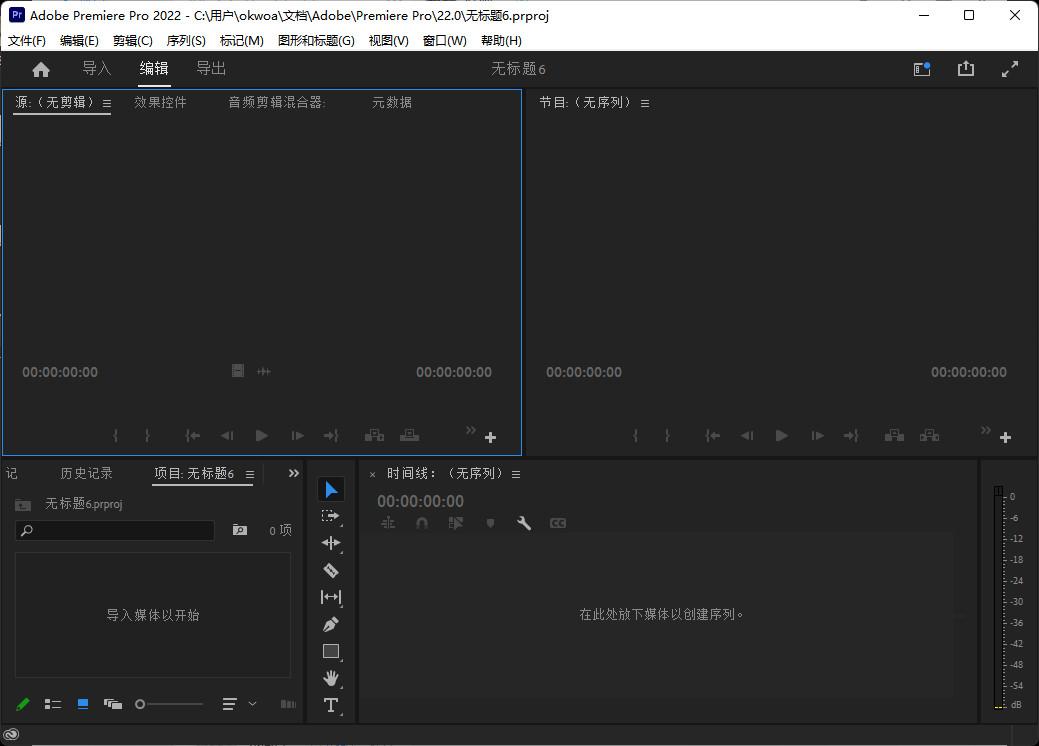
Task: Switch to 导入 workspace mode
Action: pyautogui.click(x=97, y=68)
